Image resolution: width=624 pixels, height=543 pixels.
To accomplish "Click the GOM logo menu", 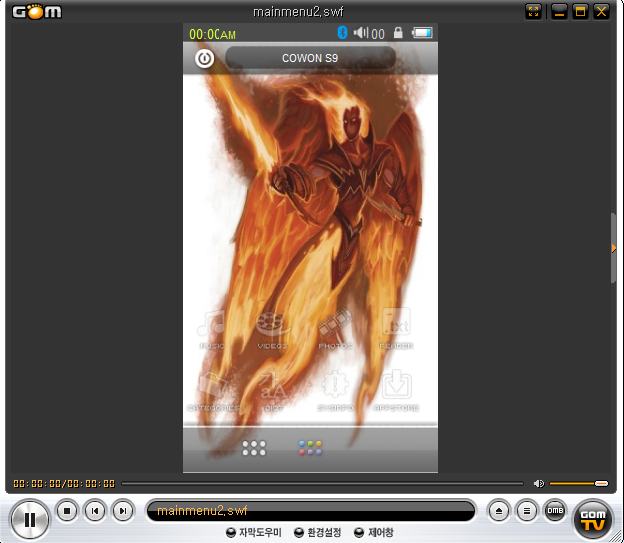I will 37,12.
